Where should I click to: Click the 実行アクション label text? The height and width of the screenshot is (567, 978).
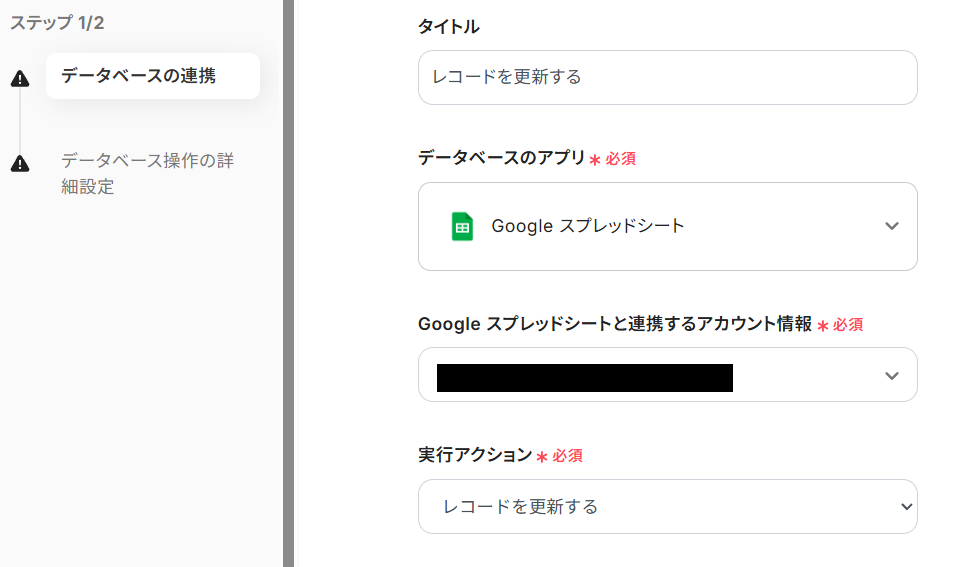pos(475,455)
